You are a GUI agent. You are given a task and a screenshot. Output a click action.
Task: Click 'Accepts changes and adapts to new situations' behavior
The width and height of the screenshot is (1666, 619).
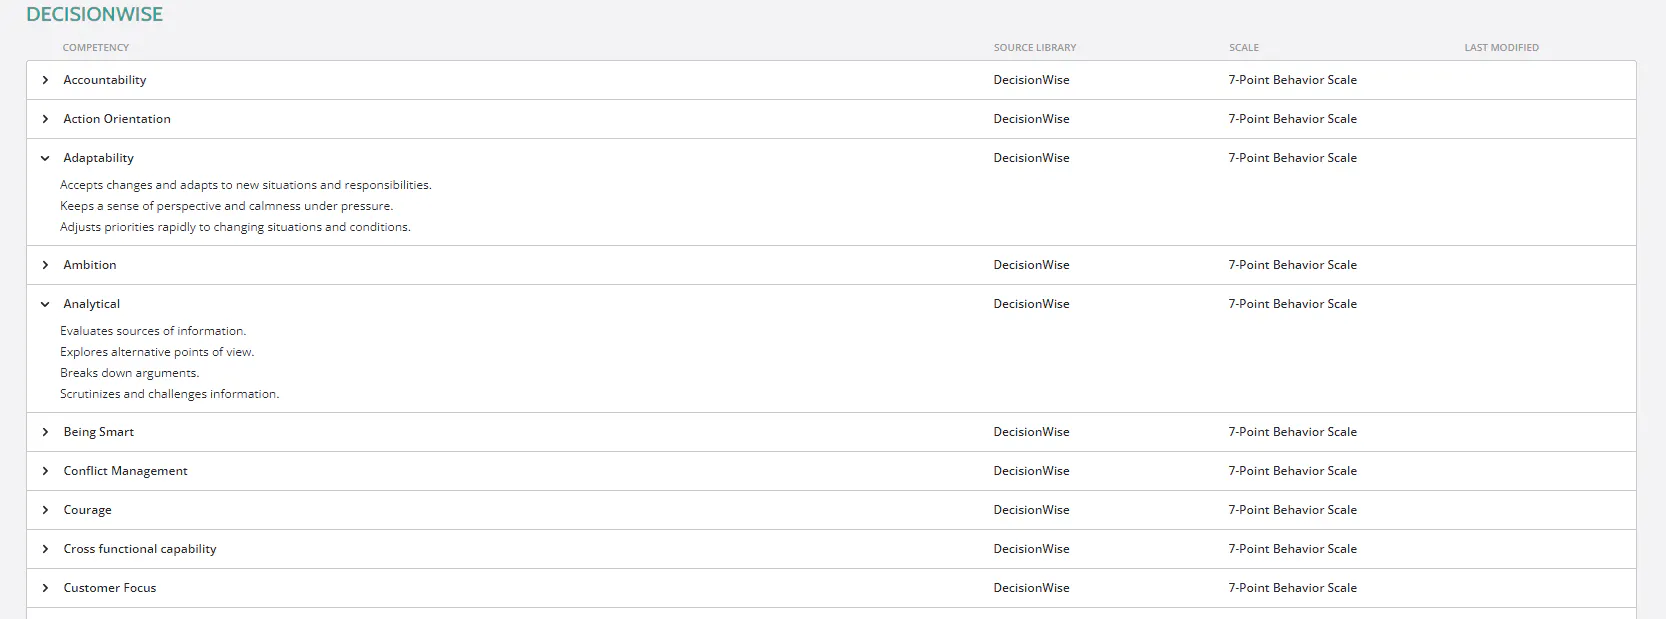click(246, 185)
